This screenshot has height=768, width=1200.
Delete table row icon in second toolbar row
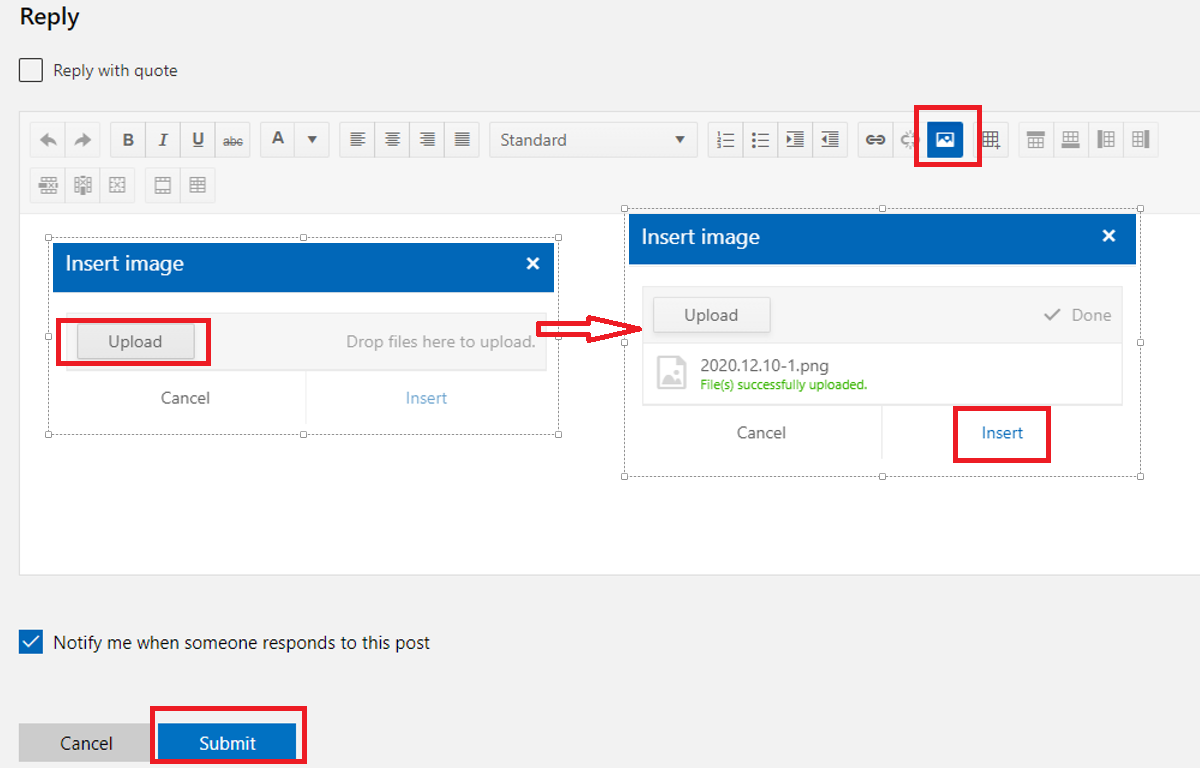click(x=48, y=185)
